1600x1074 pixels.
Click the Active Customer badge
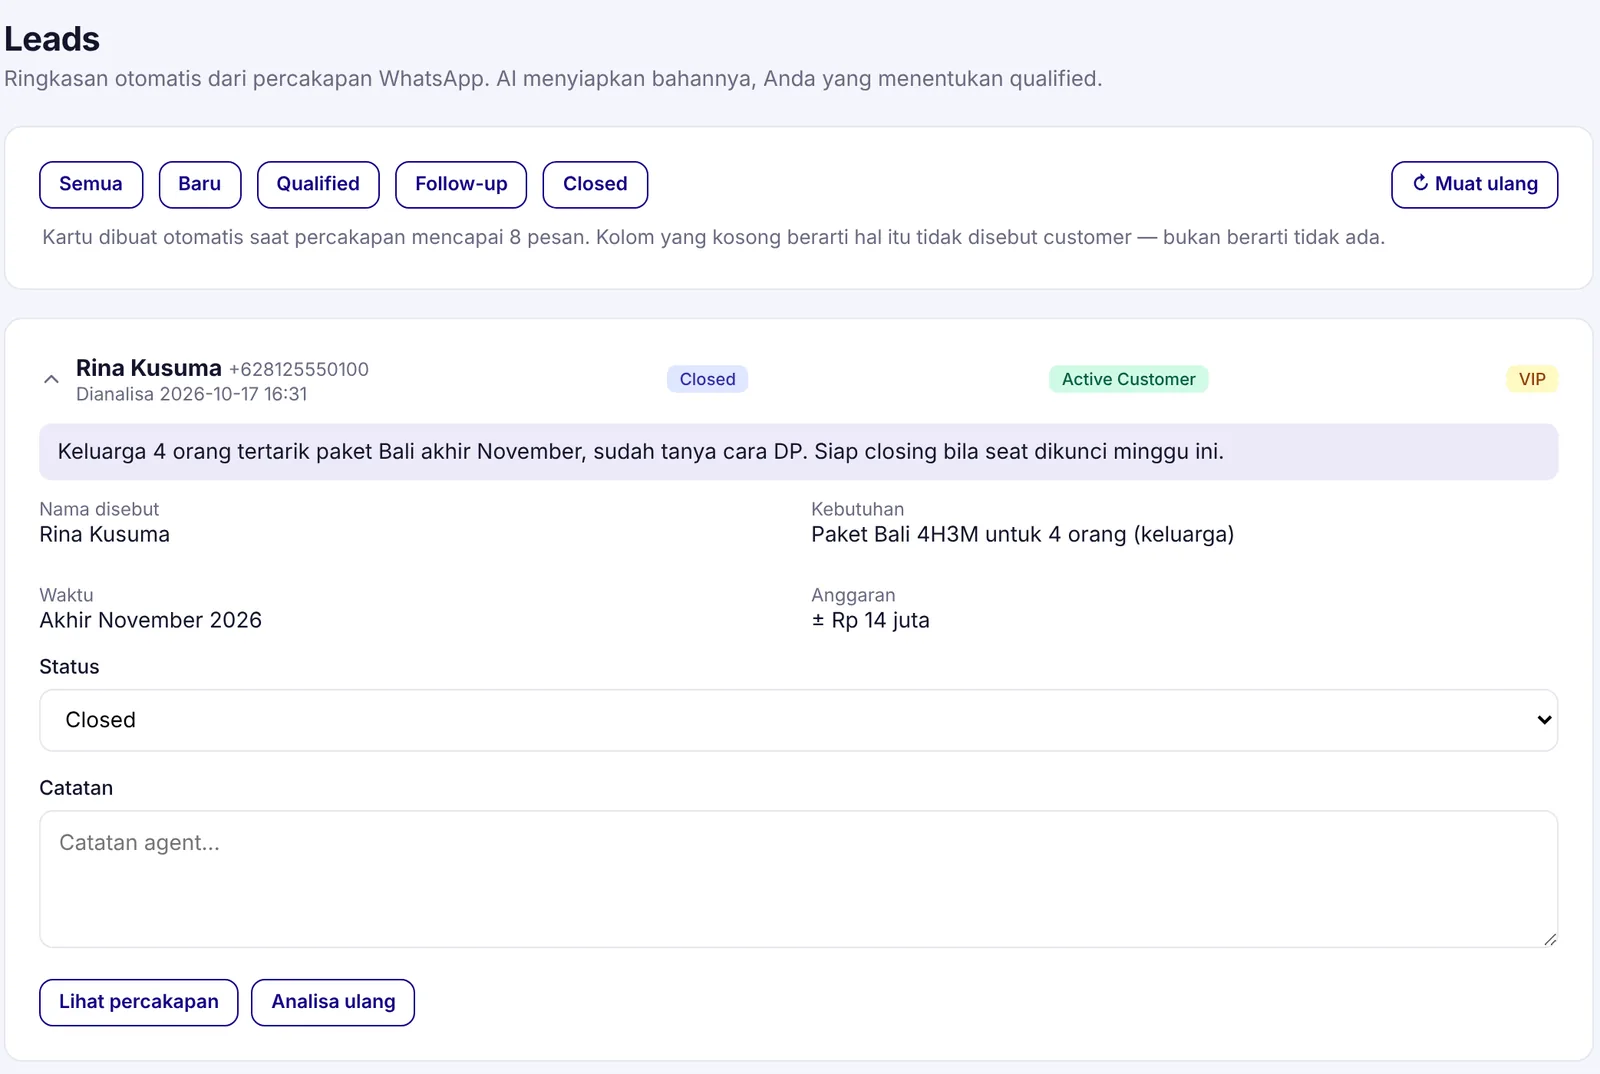[1128, 379]
